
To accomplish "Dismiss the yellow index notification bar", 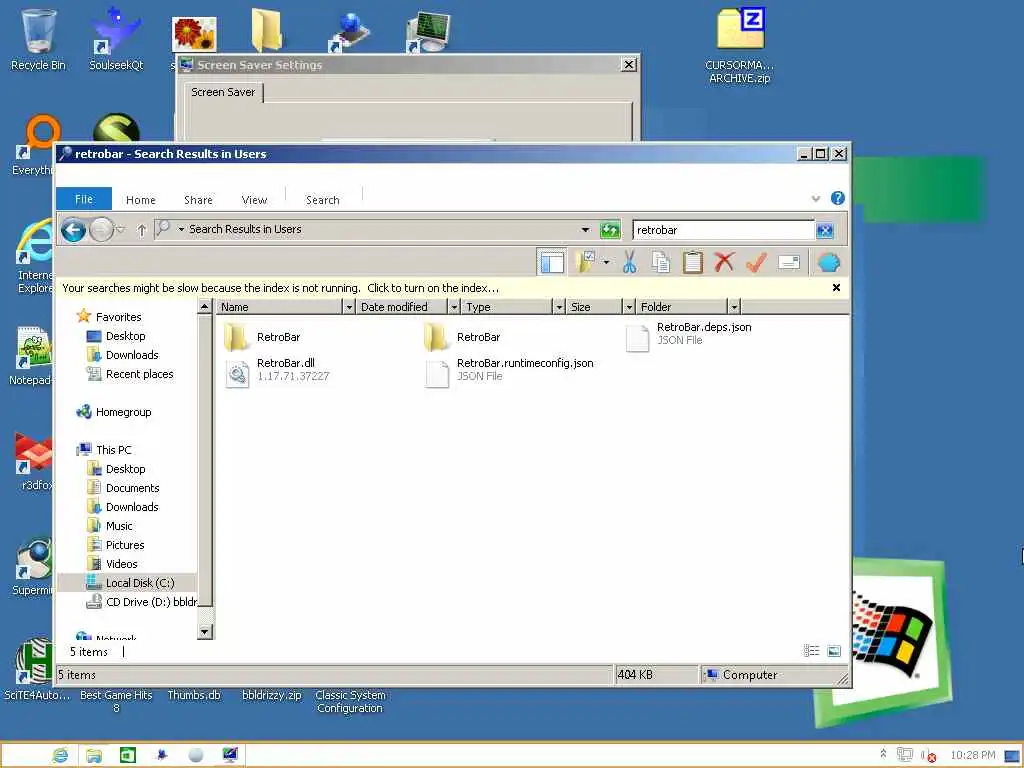I will [836, 287].
